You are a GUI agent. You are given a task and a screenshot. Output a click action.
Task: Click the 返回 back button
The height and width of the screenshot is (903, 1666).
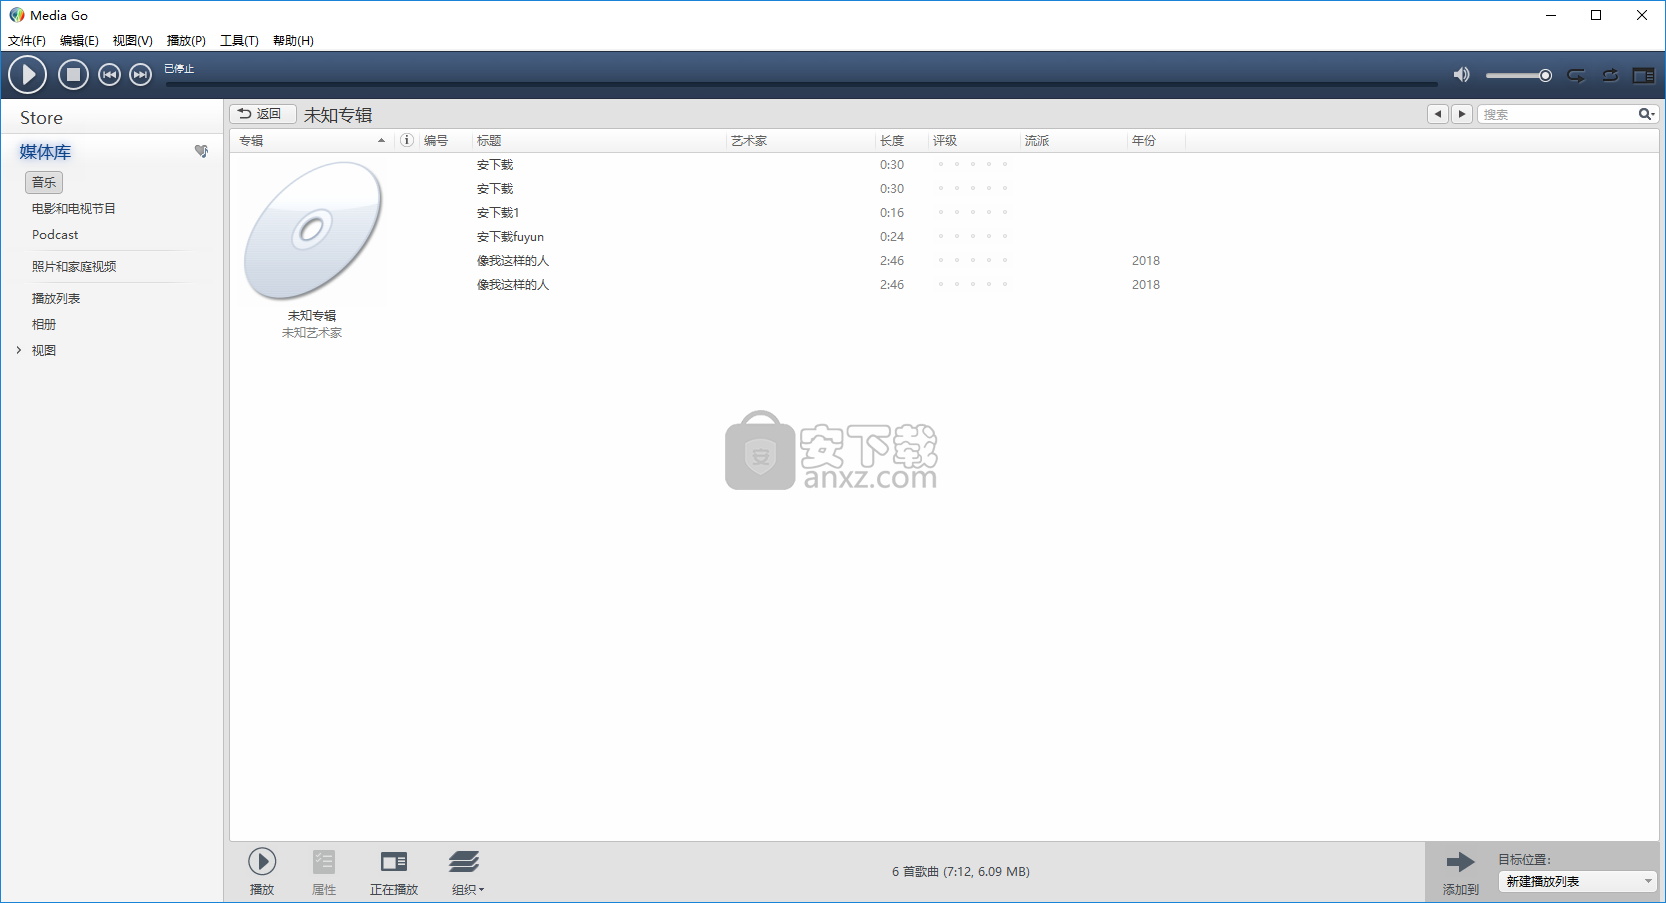262,114
